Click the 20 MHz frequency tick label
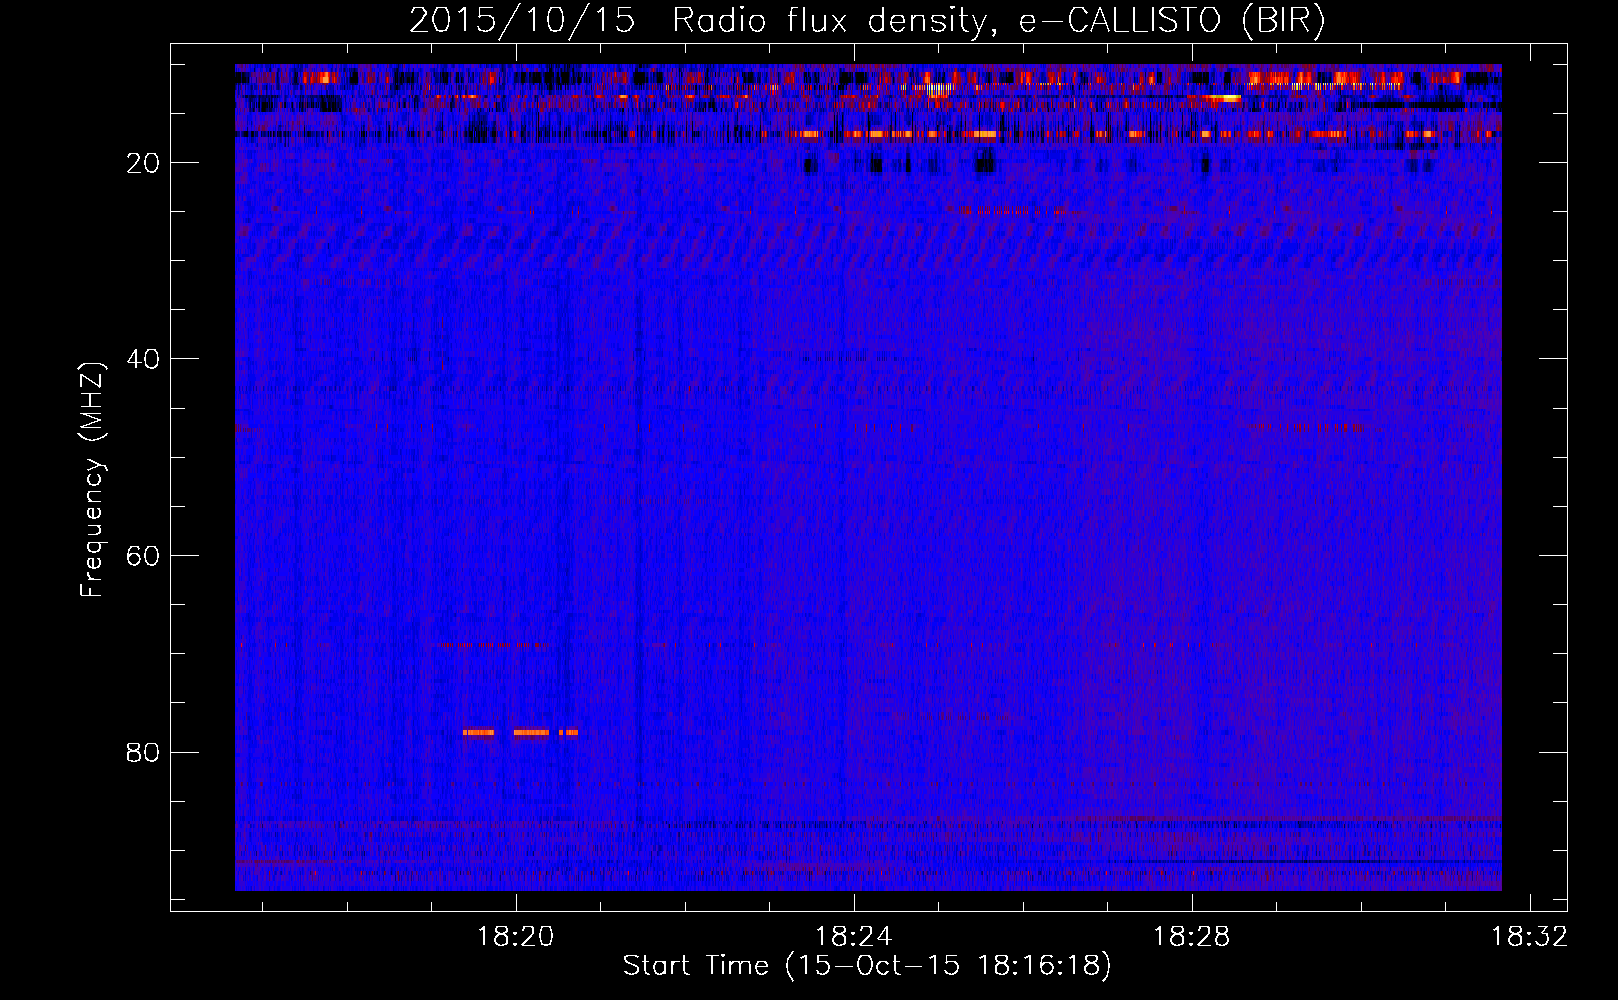The width and height of the screenshot is (1618, 1000). 143,163
